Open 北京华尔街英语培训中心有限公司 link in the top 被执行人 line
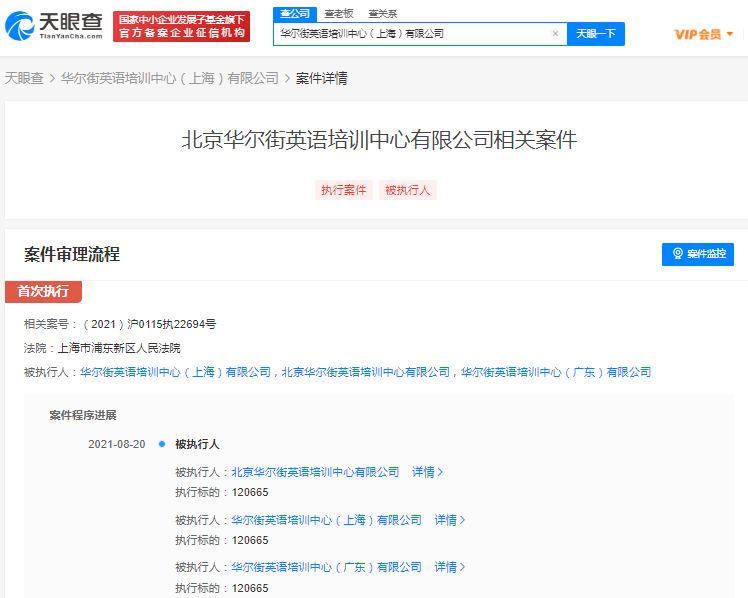Viewport: 748px width, 598px height. [x=365, y=372]
